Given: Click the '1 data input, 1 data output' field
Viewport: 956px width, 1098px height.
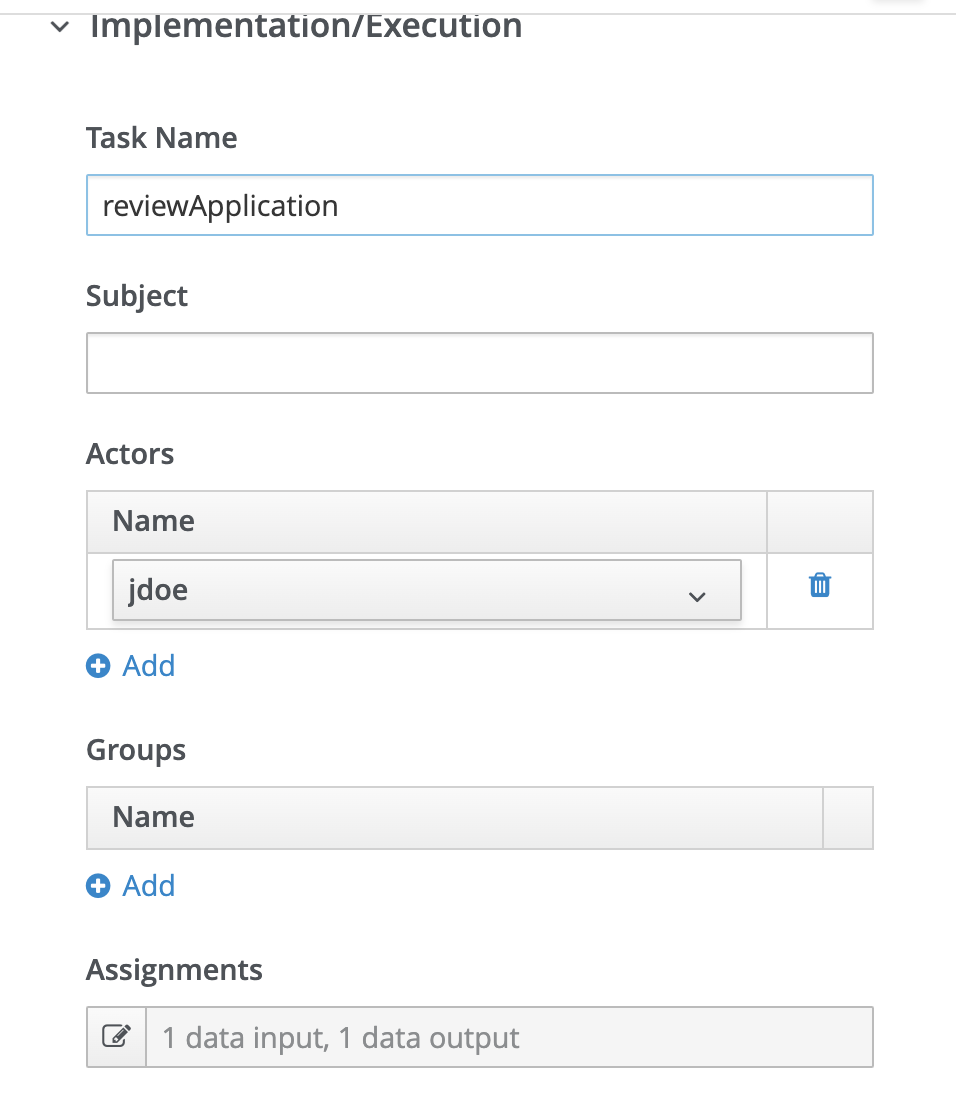Looking at the screenshot, I should tap(509, 1037).
